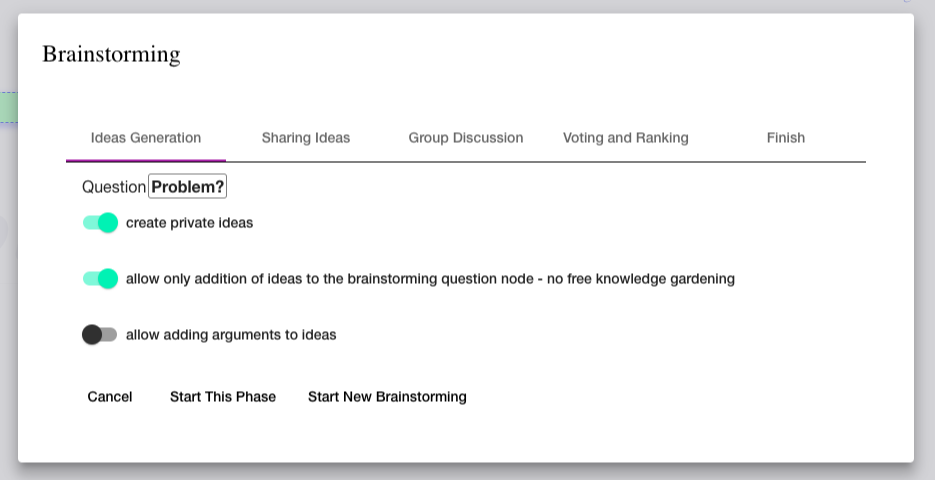Select the Ideas Generation tab
This screenshot has width=935, height=480.
pyautogui.click(x=146, y=138)
